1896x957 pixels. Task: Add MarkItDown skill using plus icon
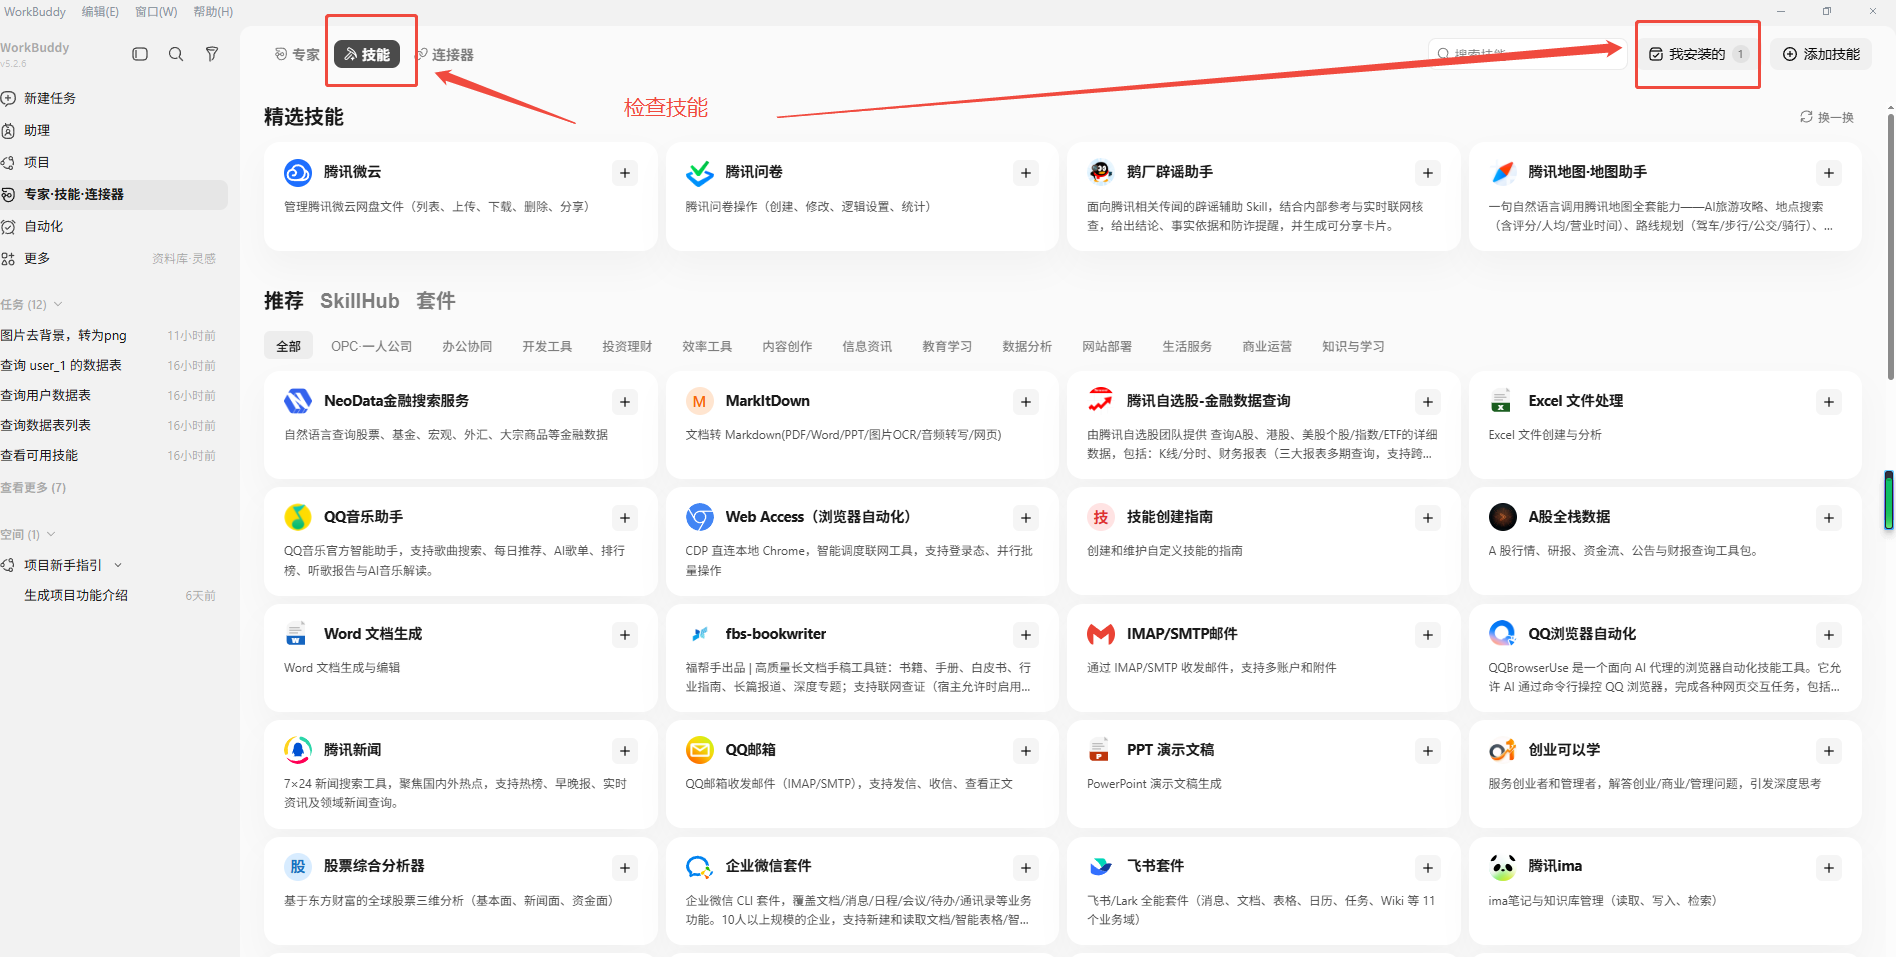coord(1026,402)
